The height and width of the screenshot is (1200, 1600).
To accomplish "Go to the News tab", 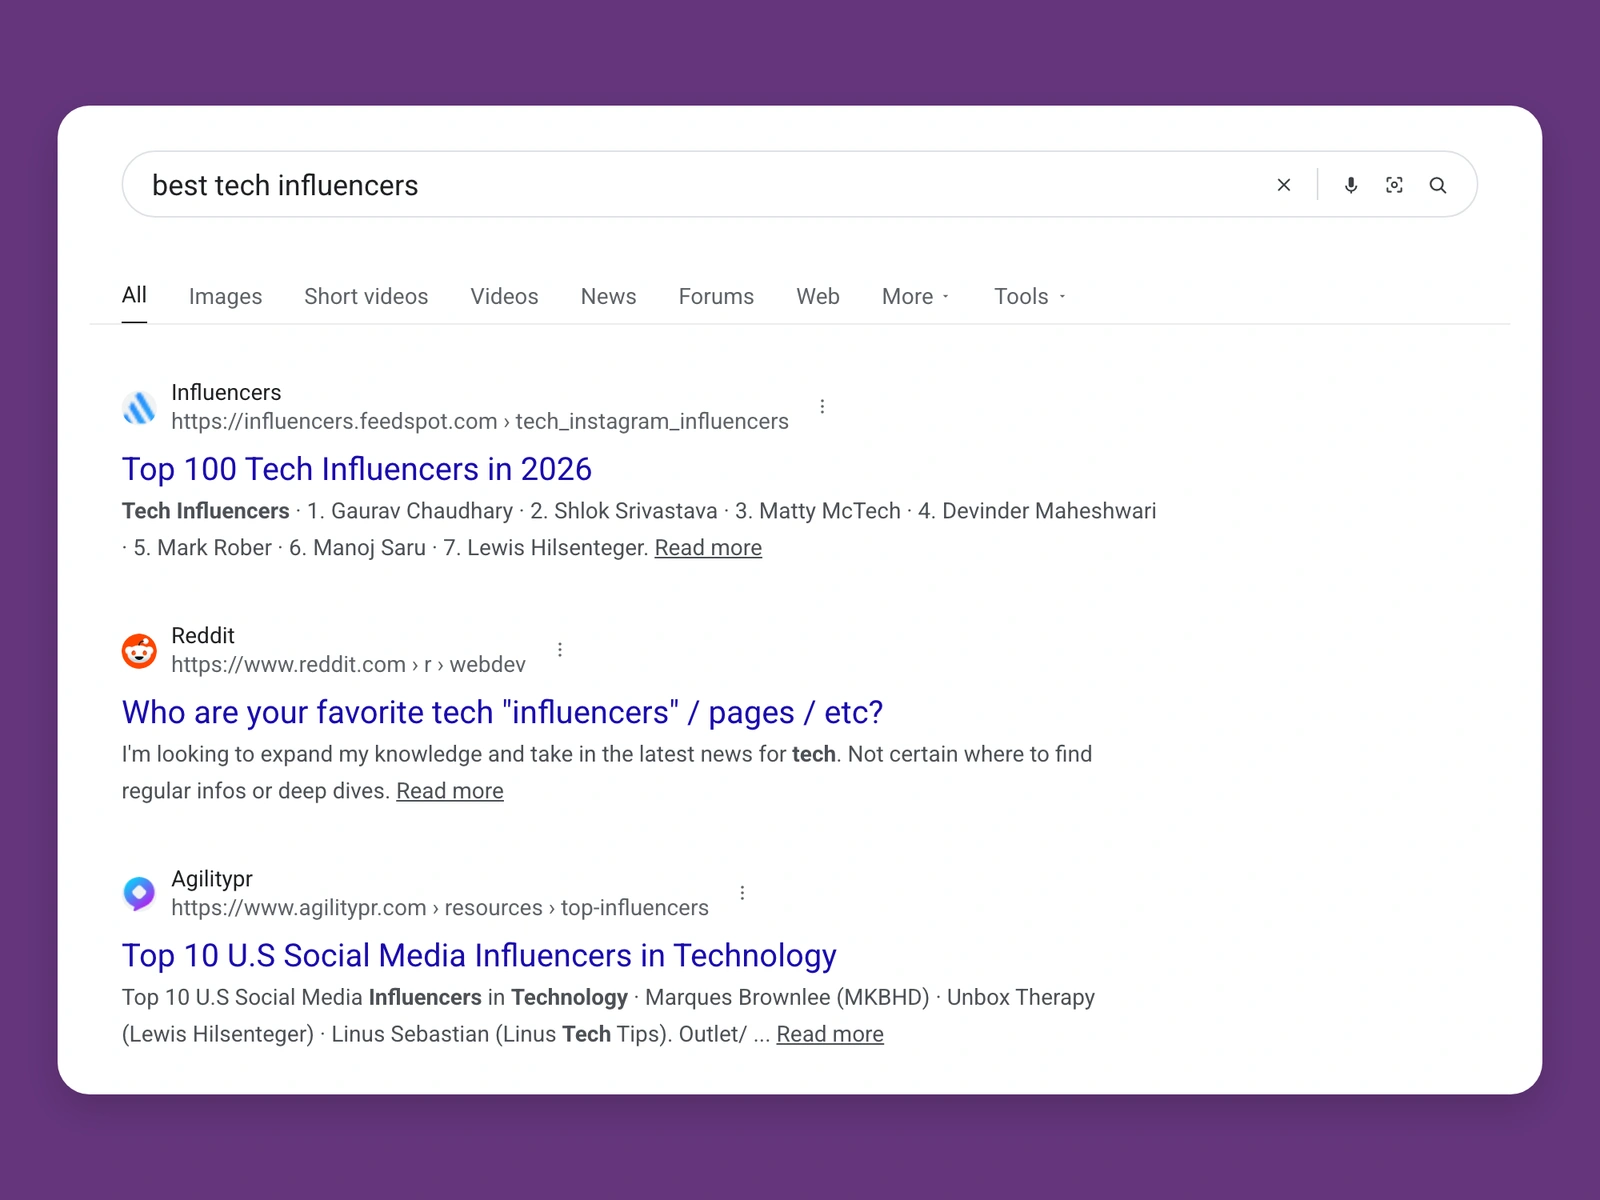I will 608,297.
